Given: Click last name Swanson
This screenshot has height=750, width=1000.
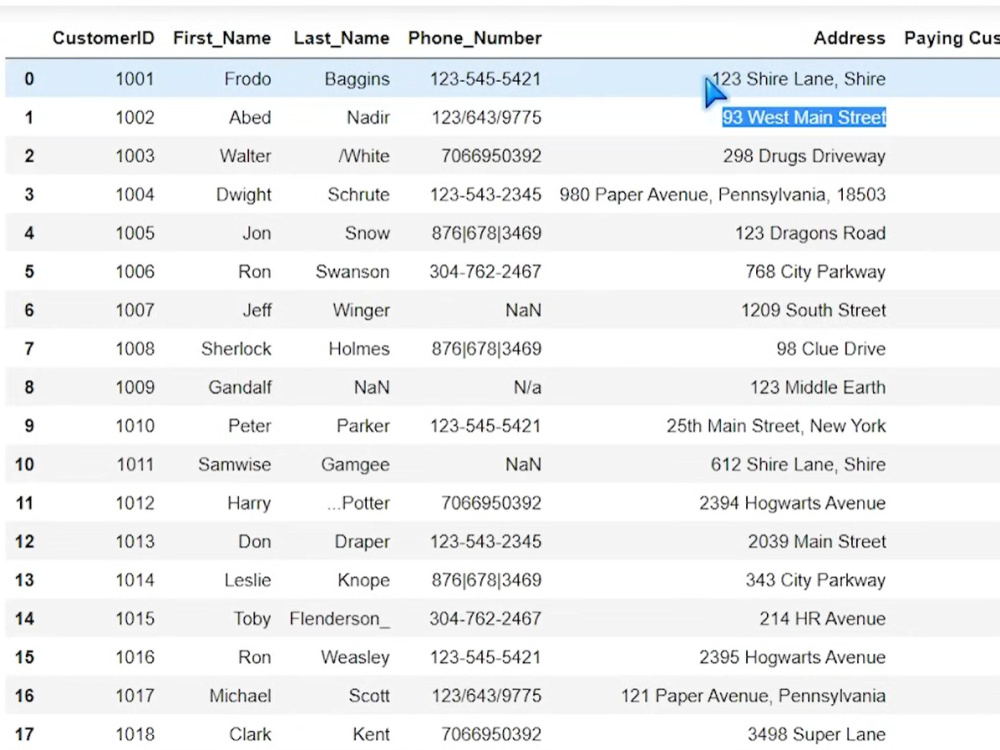Looking at the screenshot, I should (x=353, y=272).
